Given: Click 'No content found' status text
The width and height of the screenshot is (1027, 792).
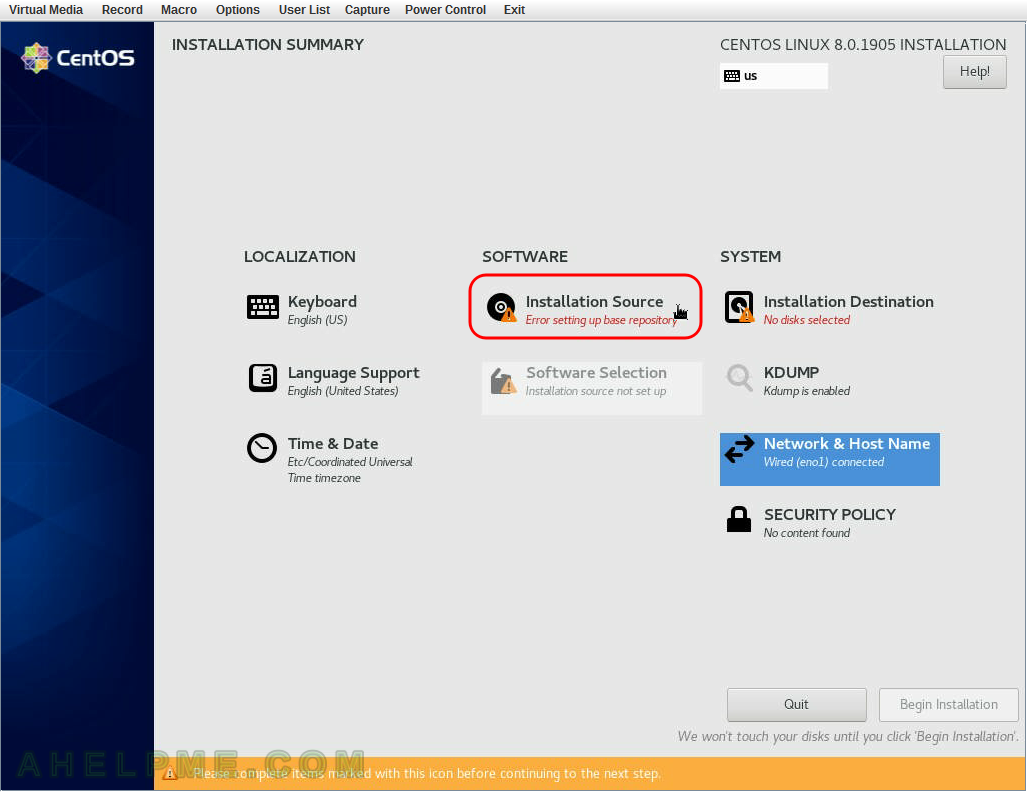Looking at the screenshot, I should pos(806,533).
